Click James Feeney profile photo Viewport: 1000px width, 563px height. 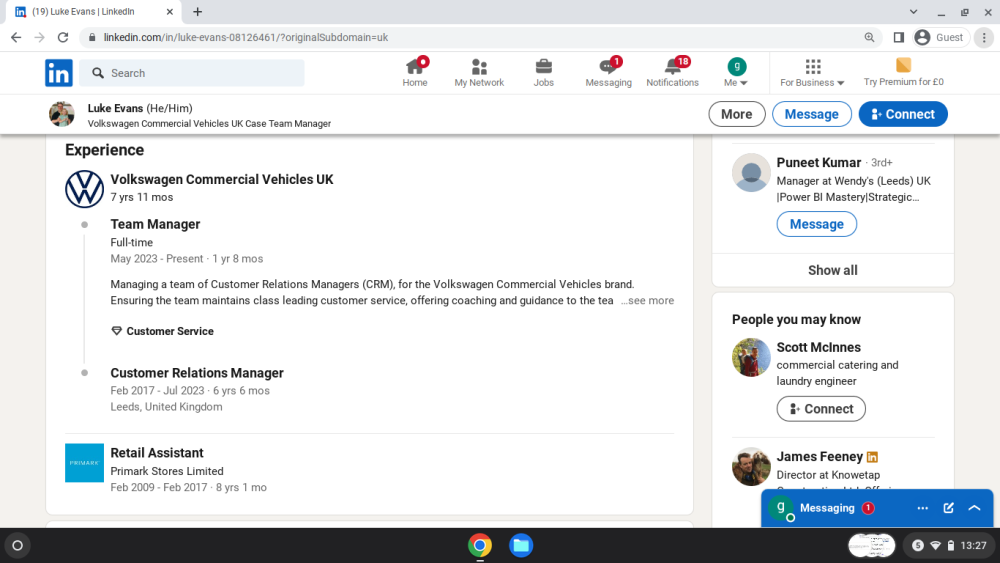pos(751,467)
